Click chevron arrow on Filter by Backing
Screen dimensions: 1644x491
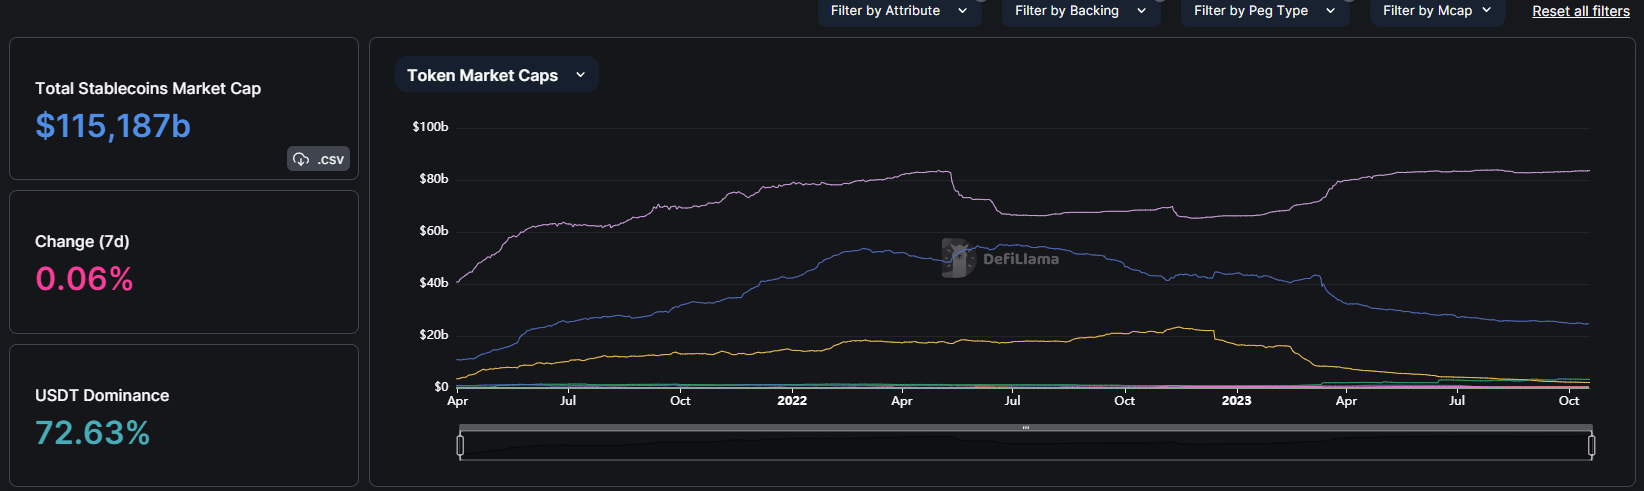[1141, 11]
